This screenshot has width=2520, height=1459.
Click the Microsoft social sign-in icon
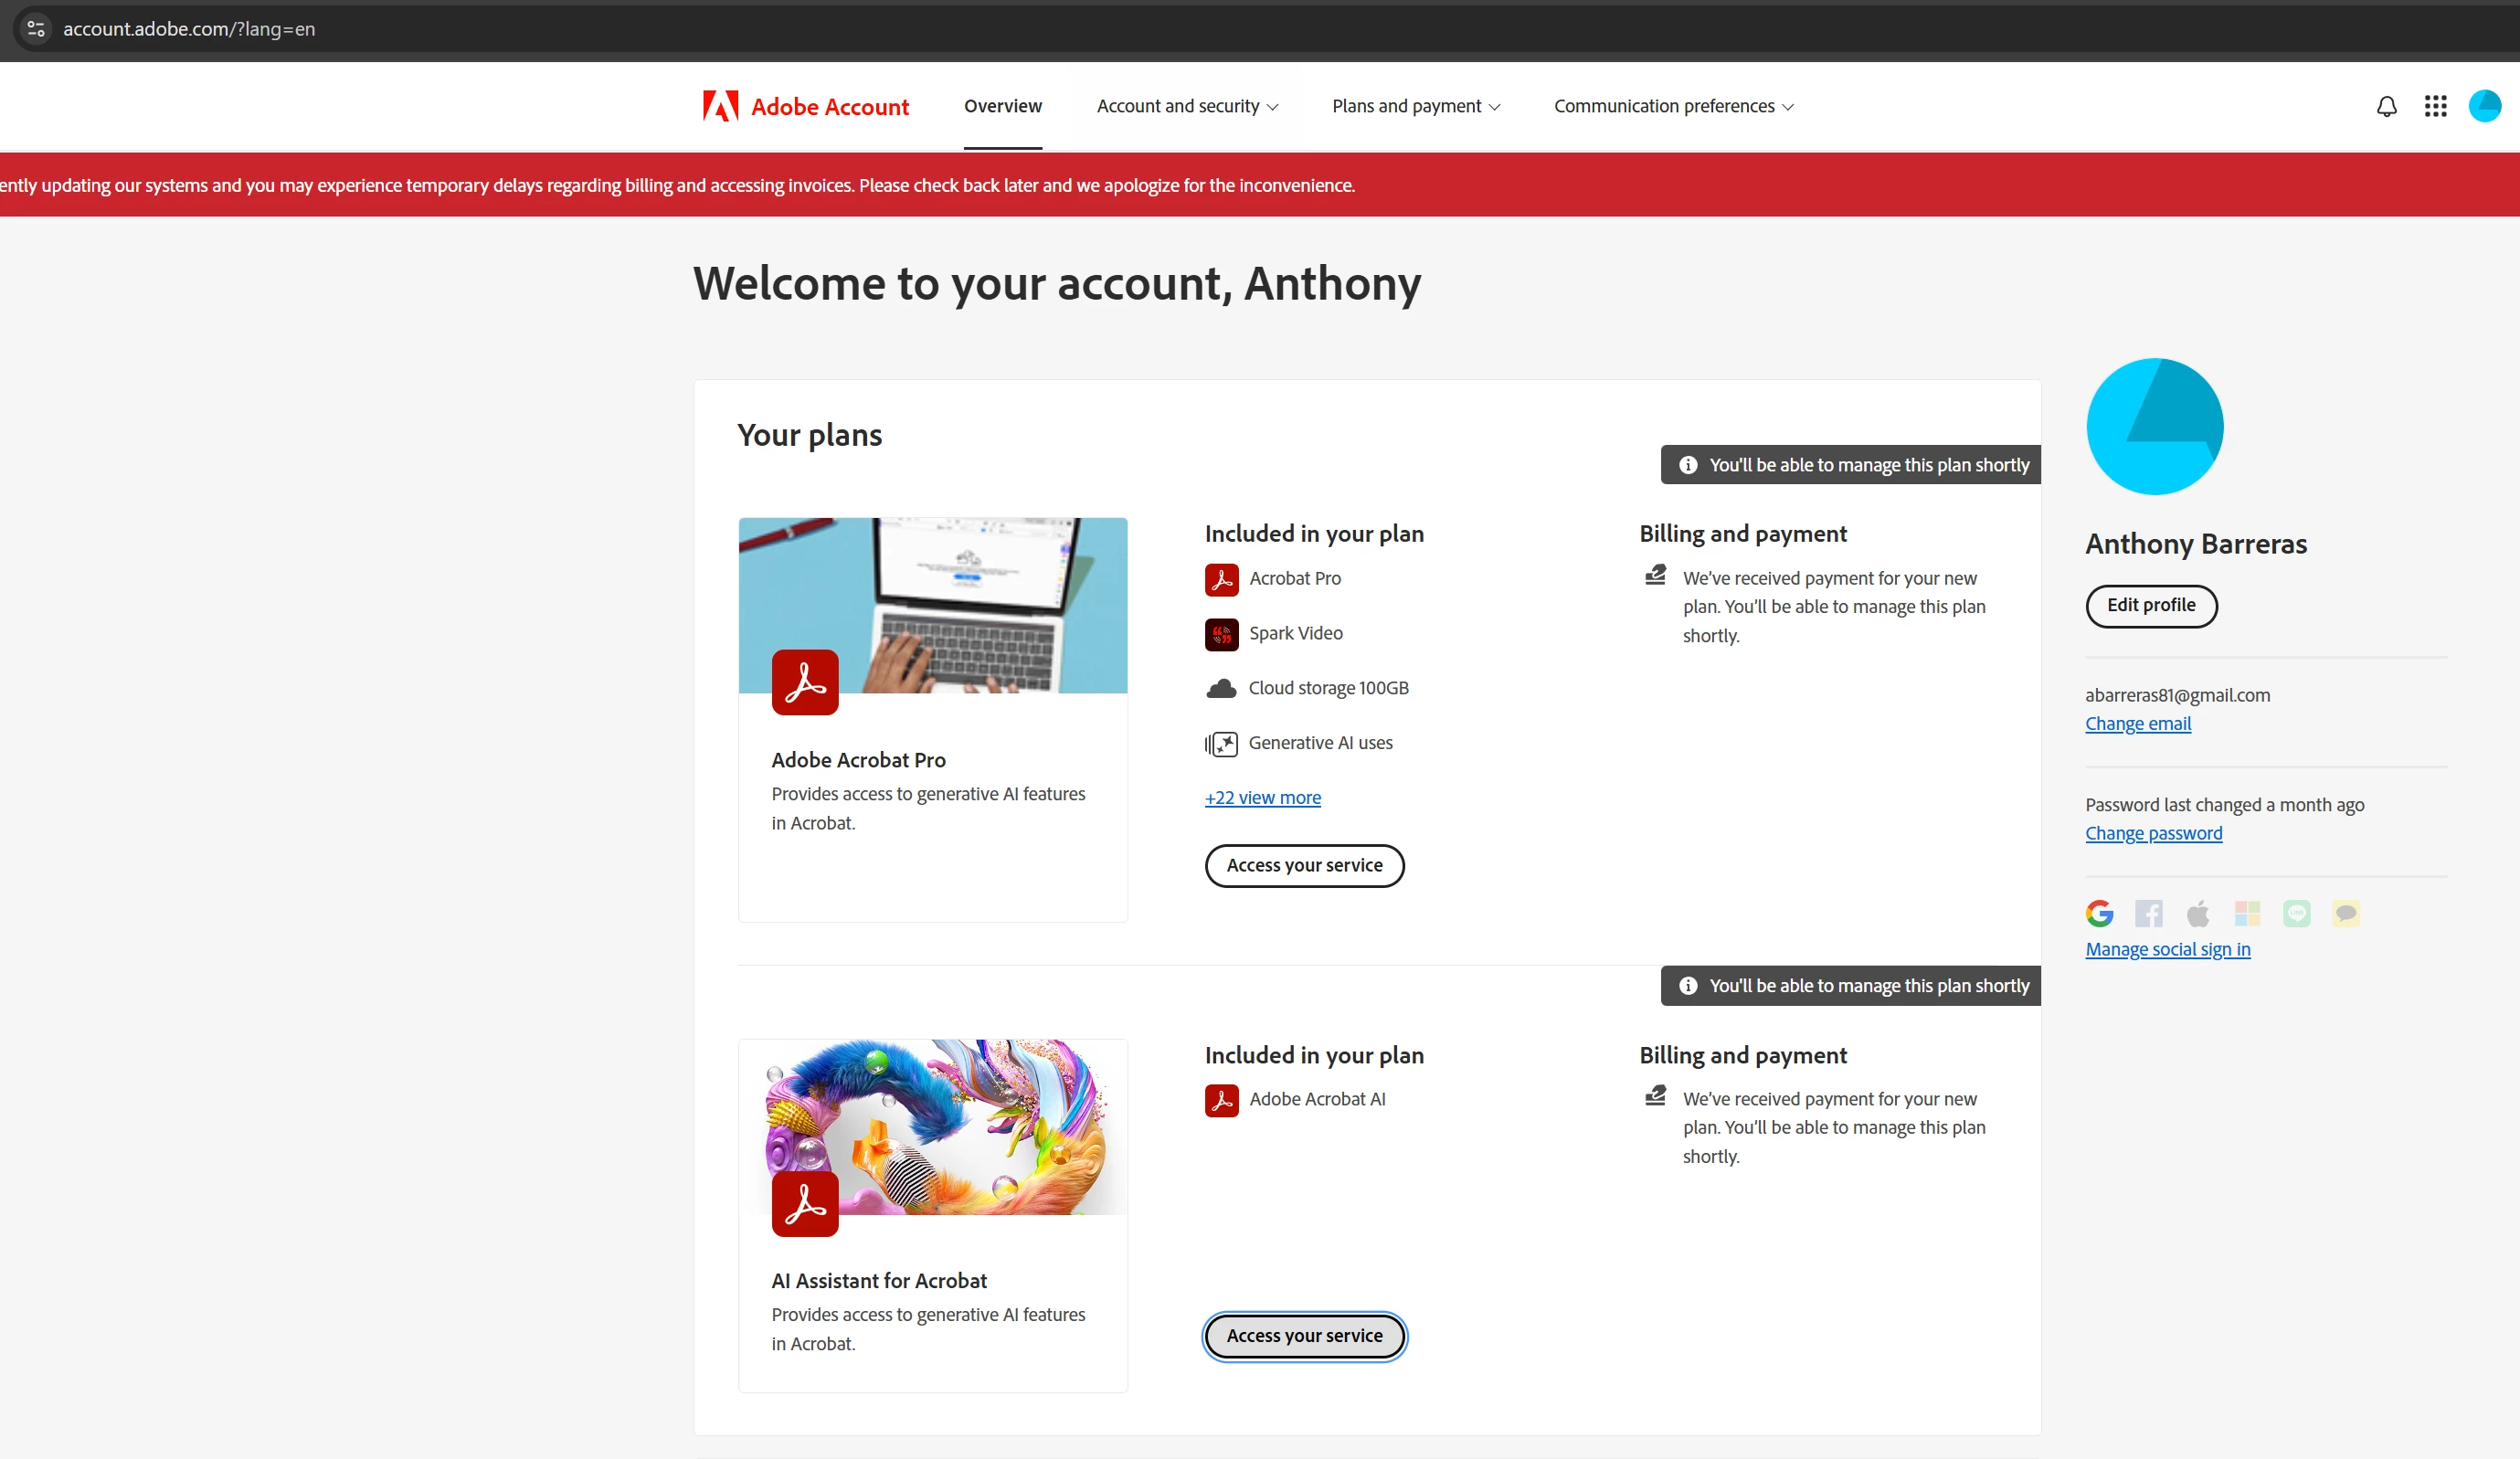tap(2247, 913)
